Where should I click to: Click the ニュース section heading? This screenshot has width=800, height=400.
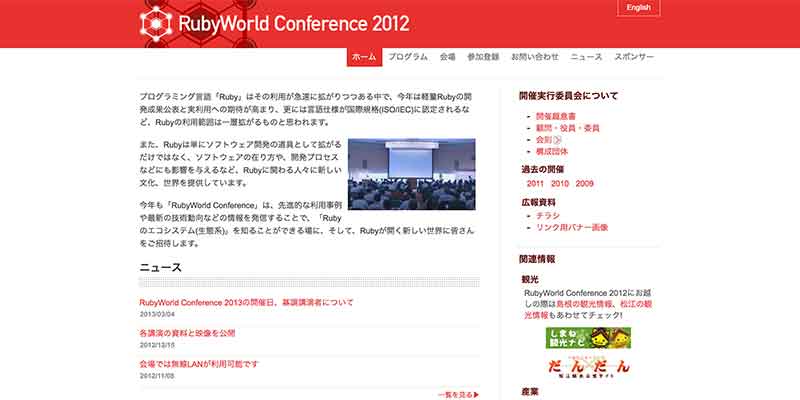[160, 267]
